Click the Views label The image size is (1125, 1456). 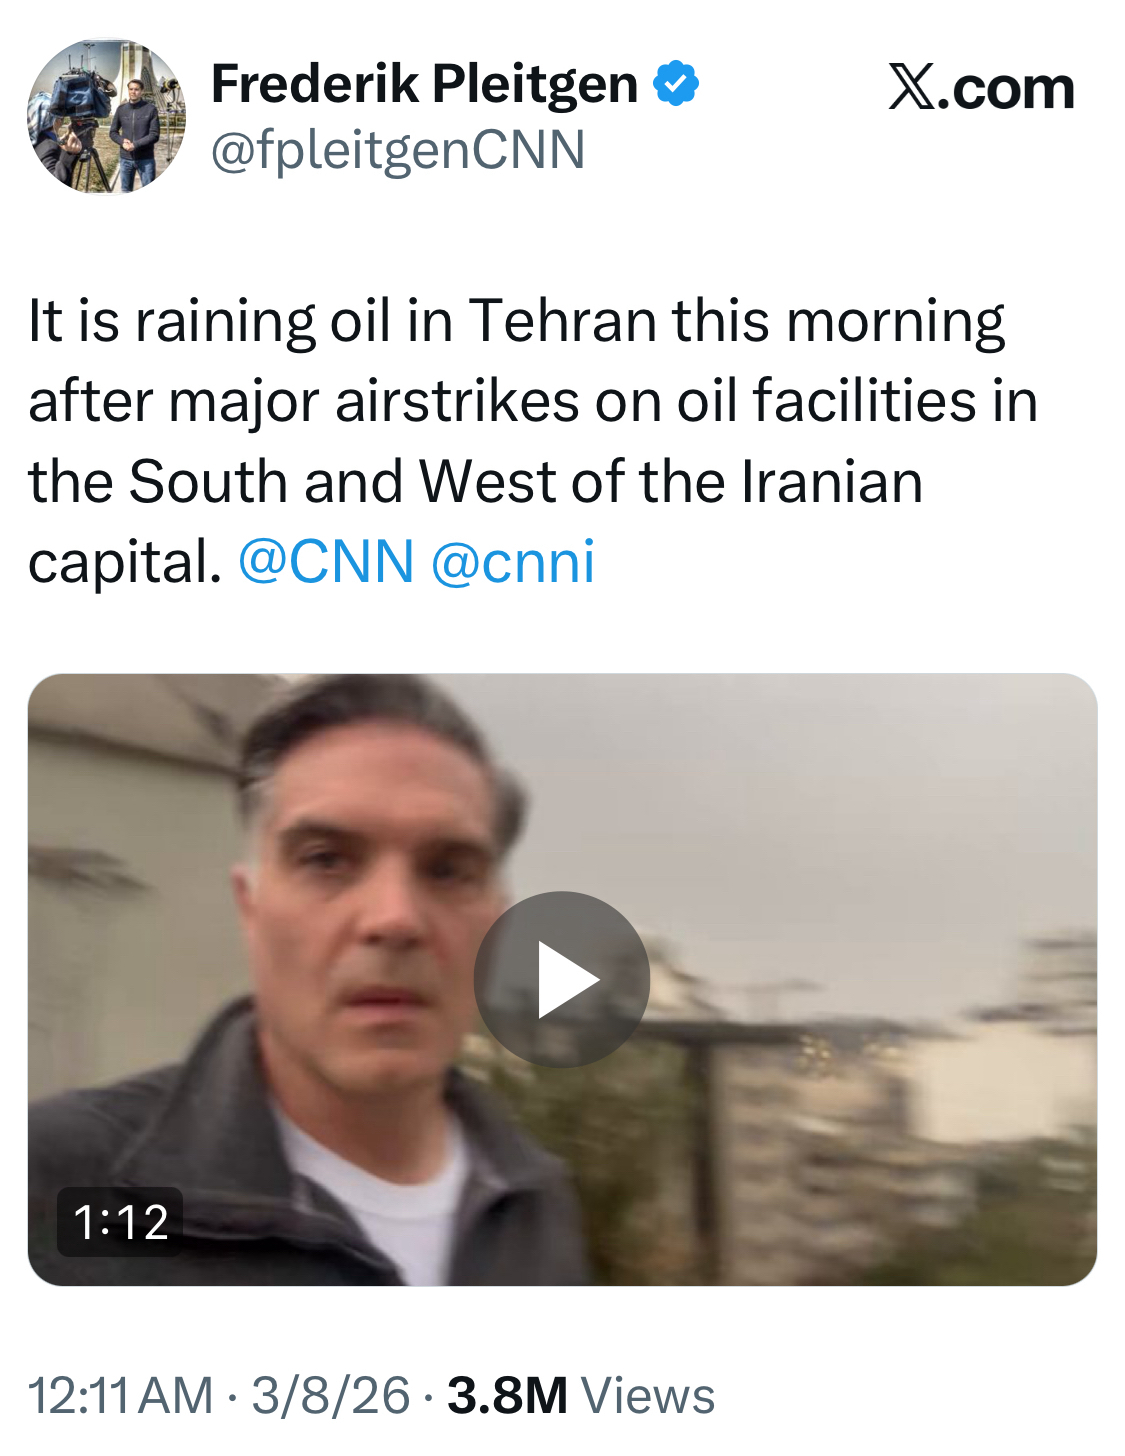click(649, 1396)
